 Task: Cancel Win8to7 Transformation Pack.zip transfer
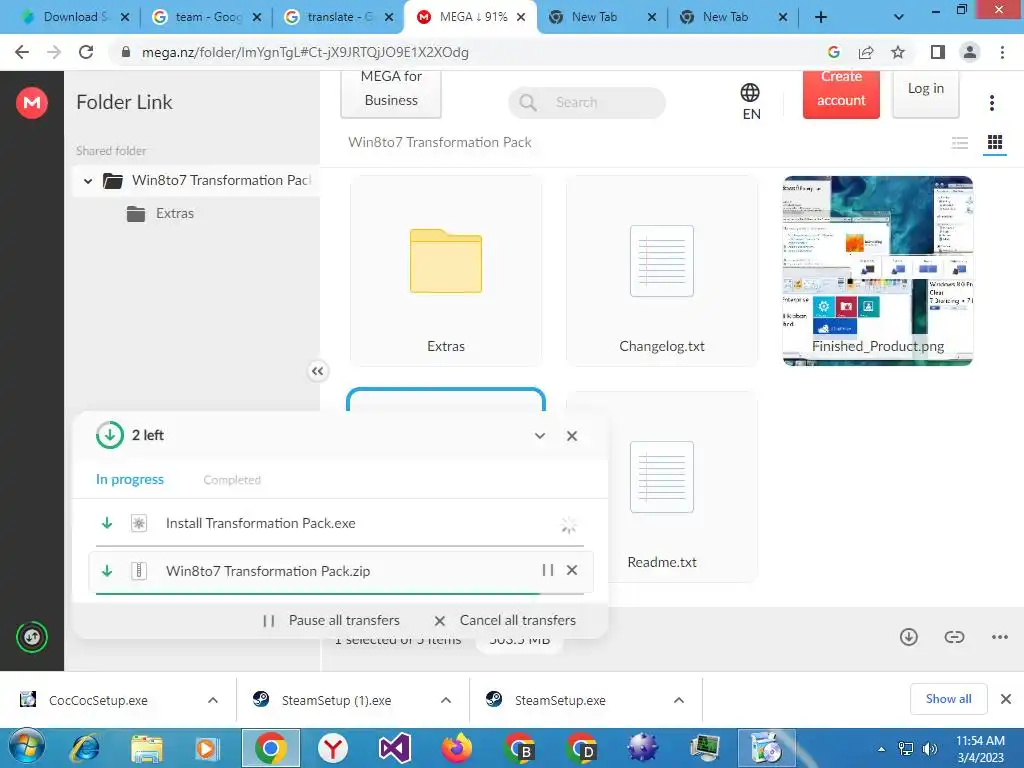571,570
